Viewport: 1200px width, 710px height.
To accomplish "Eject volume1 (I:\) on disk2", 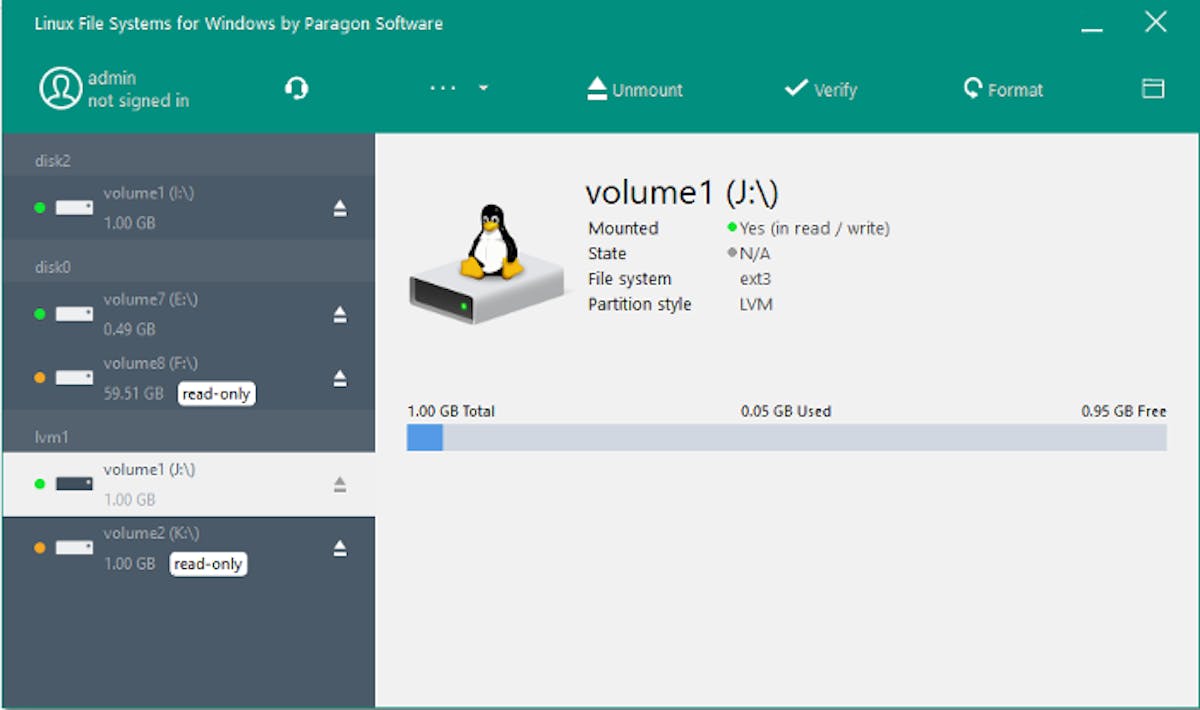I will tap(340, 207).
